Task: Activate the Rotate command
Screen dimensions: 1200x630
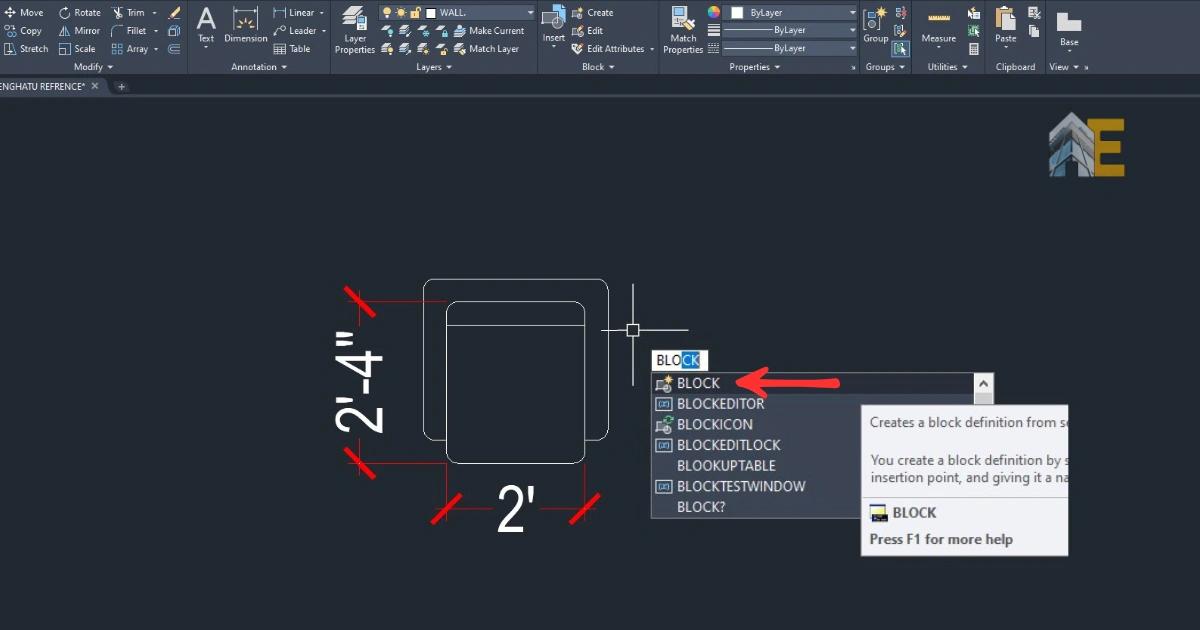Action: click(x=80, y=12)
